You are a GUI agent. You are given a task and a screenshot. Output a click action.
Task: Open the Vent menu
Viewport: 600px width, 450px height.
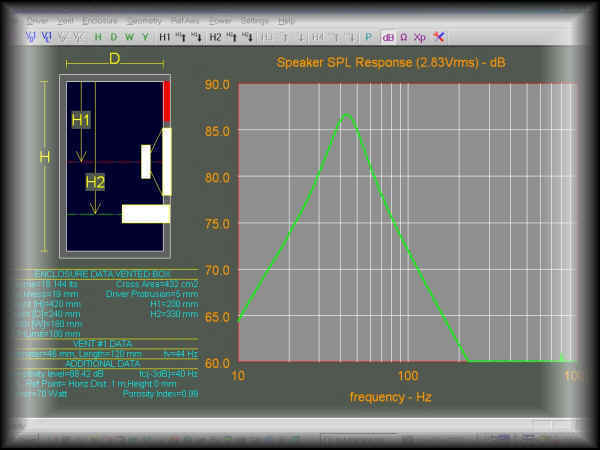tap(66, 20)
